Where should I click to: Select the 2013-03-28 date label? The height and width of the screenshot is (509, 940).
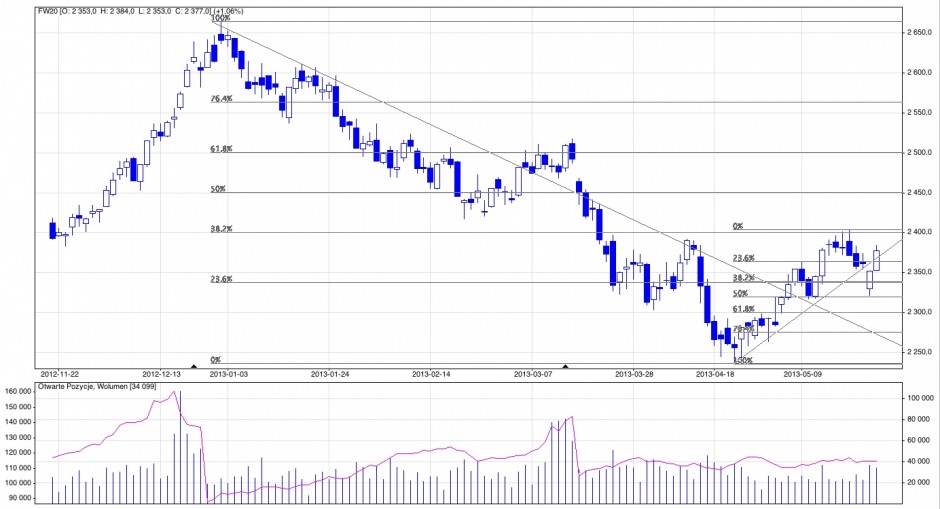pos(634,375)
